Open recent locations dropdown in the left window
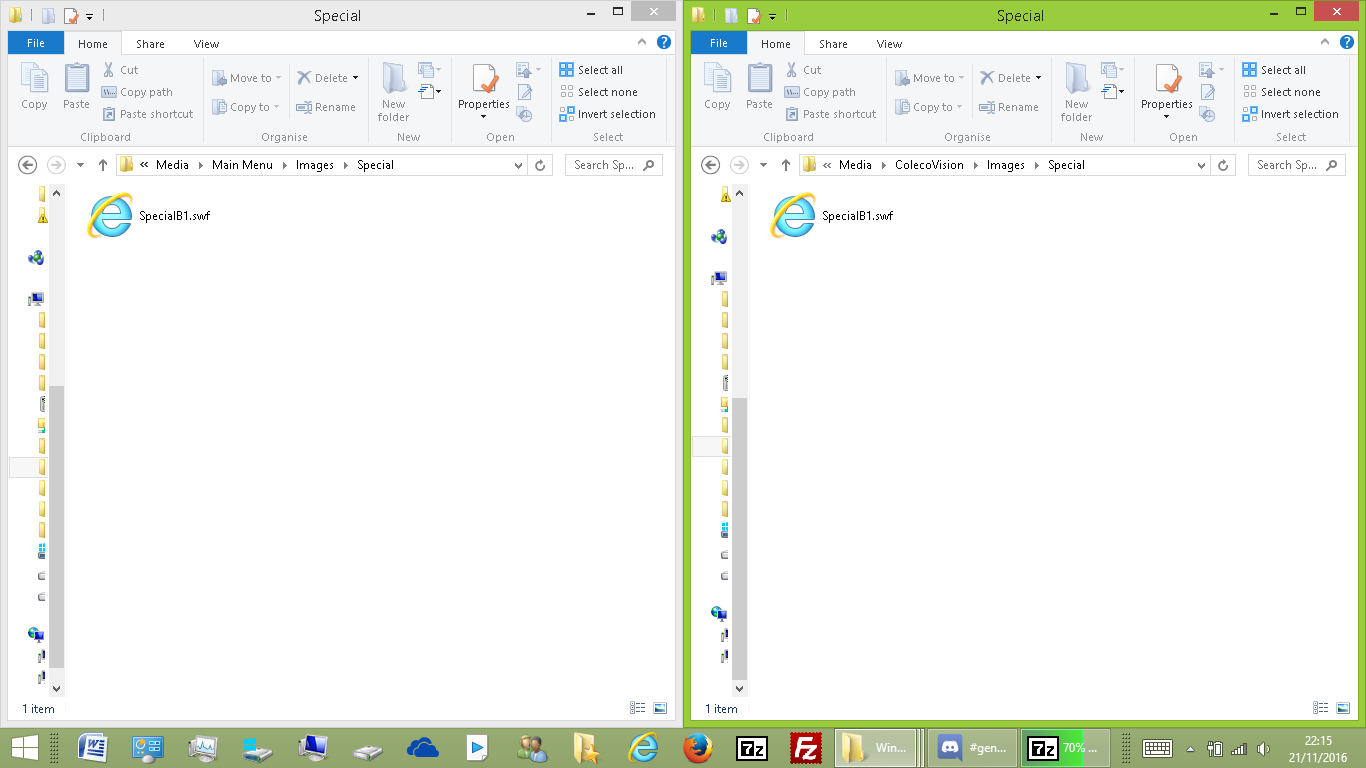The height and width of the screenshot is (768, 1366). pyautogui.click(x=81, y=165)
